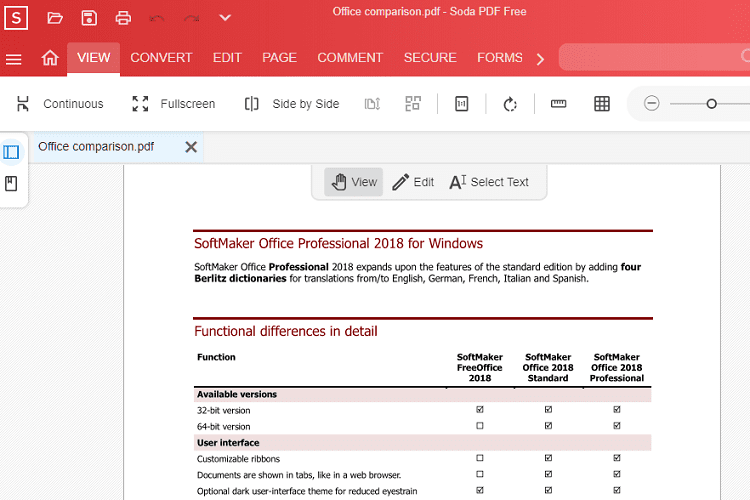This screenshot has width=750, height=500.
Task: Close the Office comparison.pdf tab
Action: (x=191, y=147)
